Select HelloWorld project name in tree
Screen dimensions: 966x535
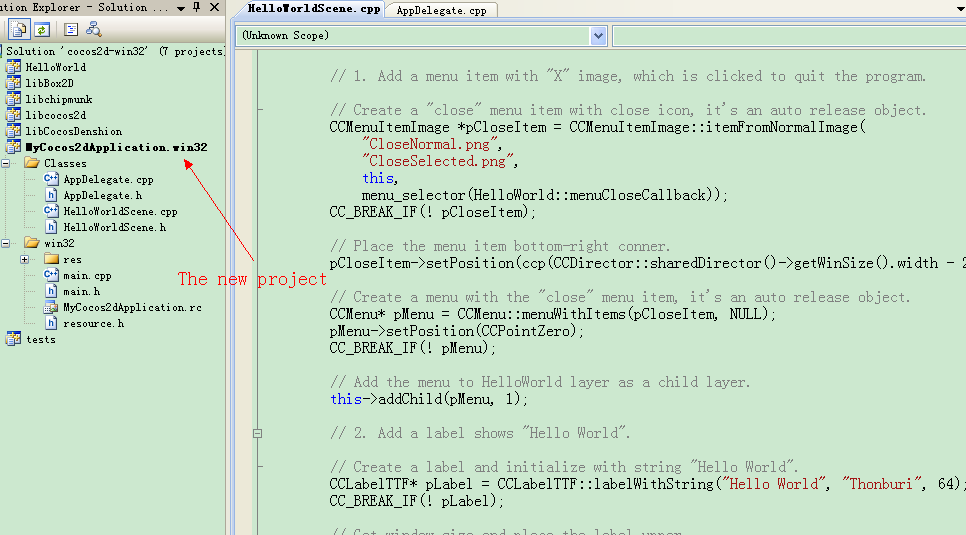(55, 67)
